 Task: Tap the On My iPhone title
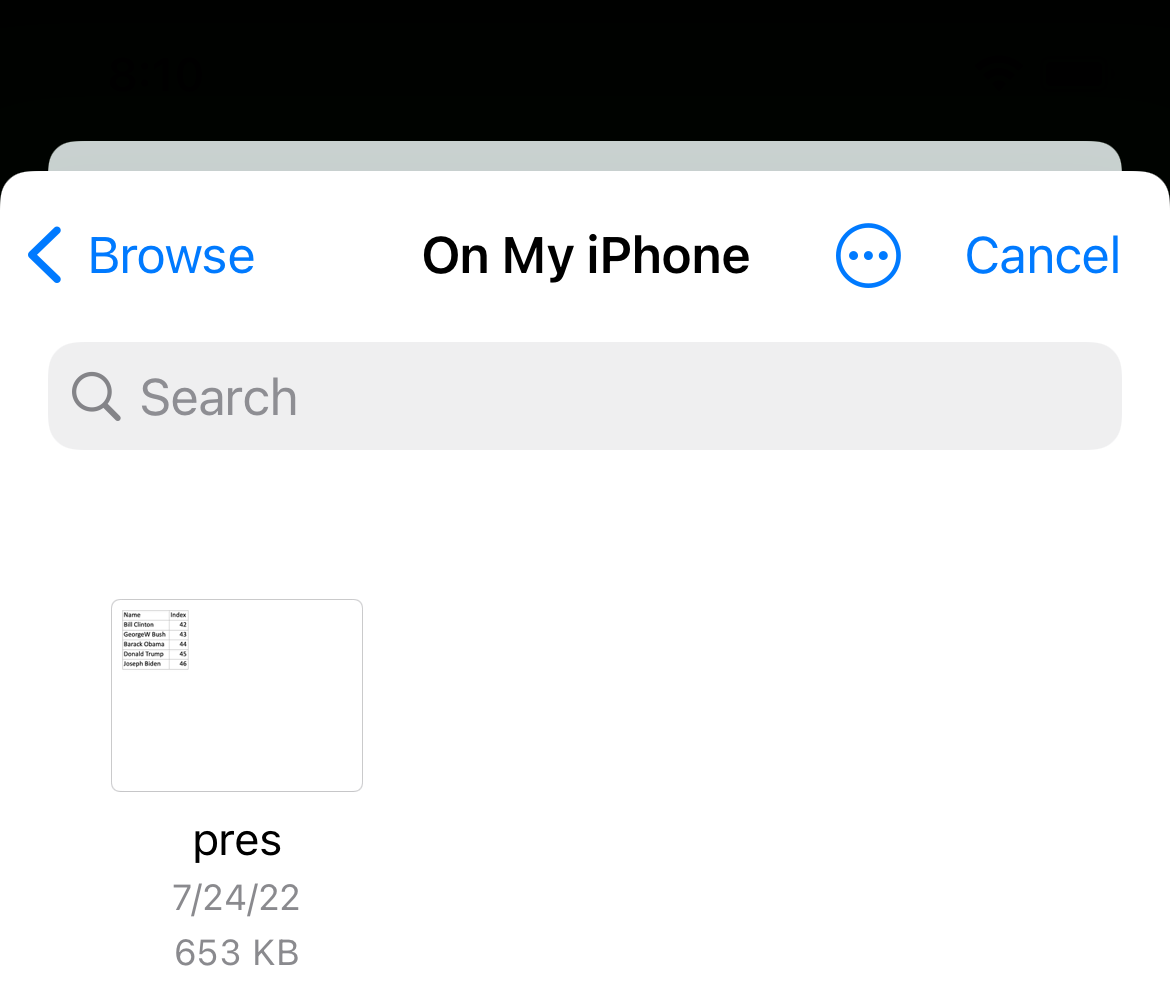[x=585, y=255]
